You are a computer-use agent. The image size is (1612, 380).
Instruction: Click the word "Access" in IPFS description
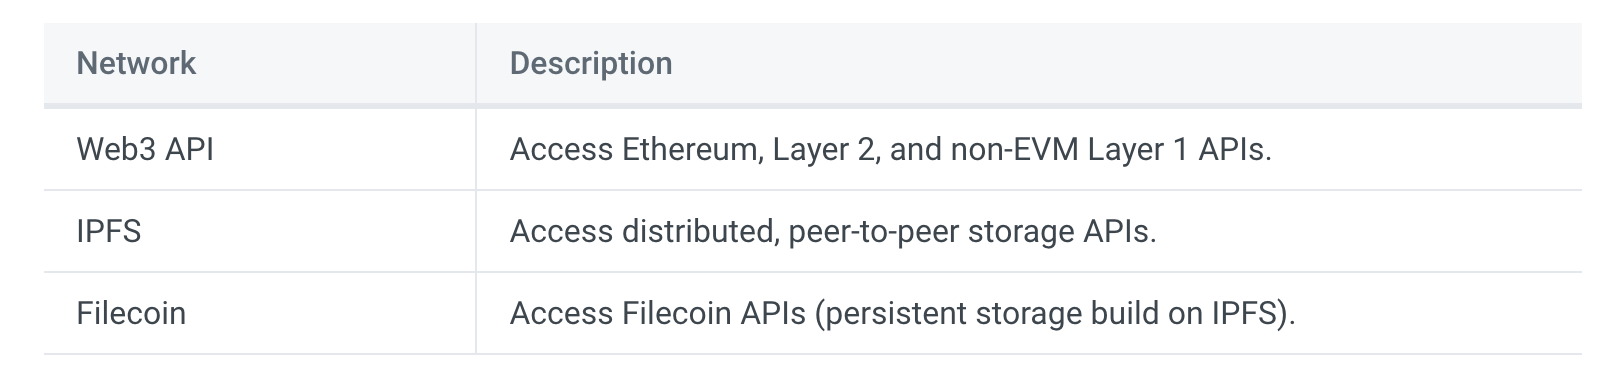point(561,232)
